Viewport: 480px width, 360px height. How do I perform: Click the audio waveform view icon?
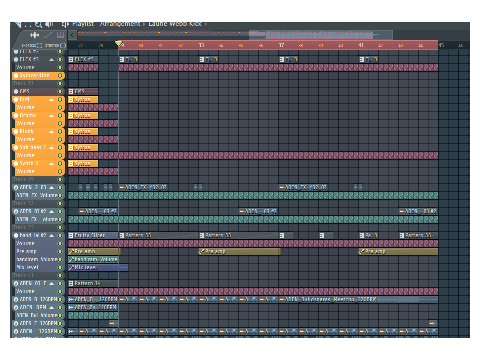pyautogui.click(x=34, y=35)
